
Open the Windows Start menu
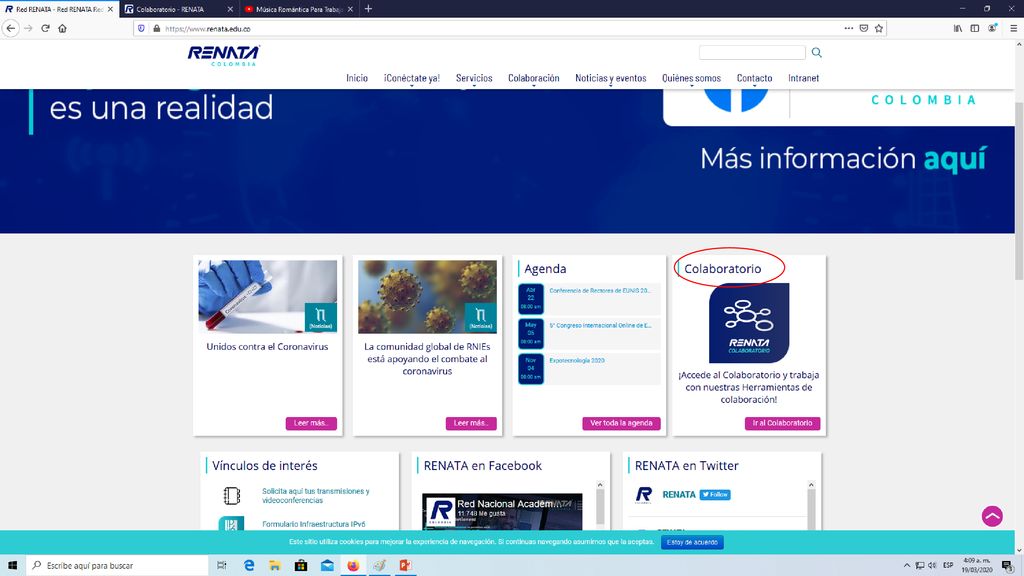[12, 565]
